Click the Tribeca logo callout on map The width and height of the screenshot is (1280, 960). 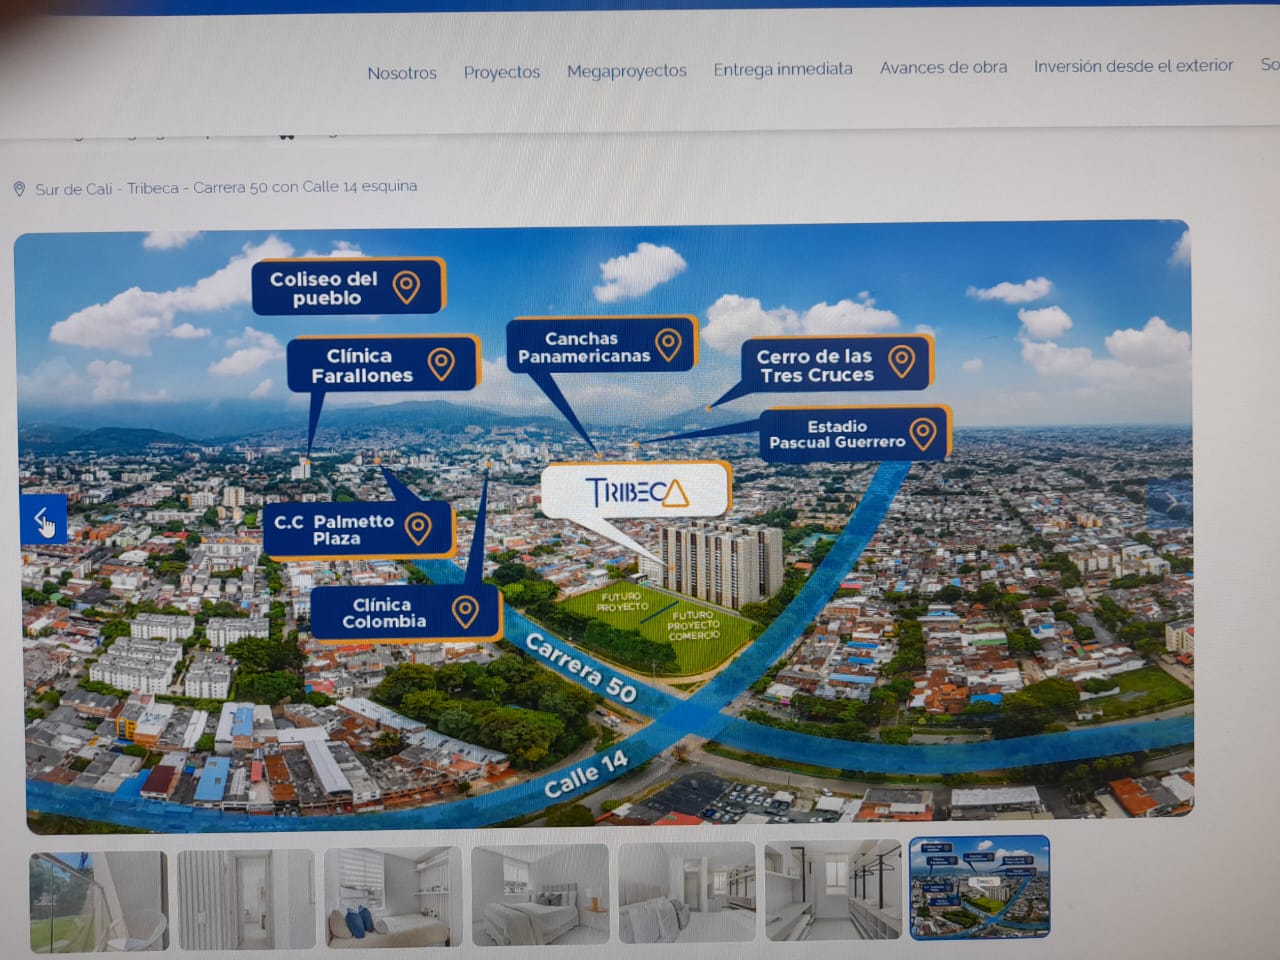tap(637, 492)
